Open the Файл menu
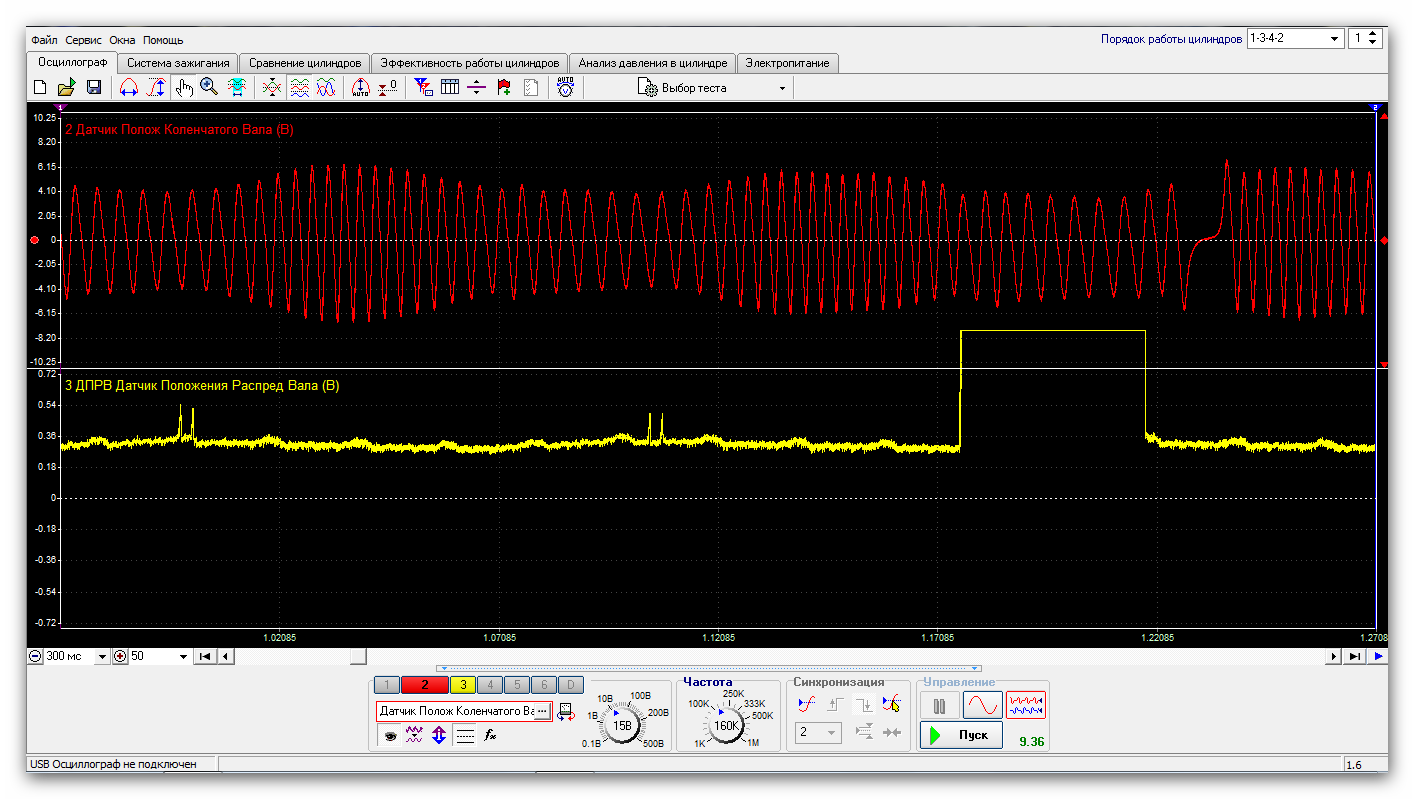The height and width of the screenshot is (799, 1414). coord(43,40)
